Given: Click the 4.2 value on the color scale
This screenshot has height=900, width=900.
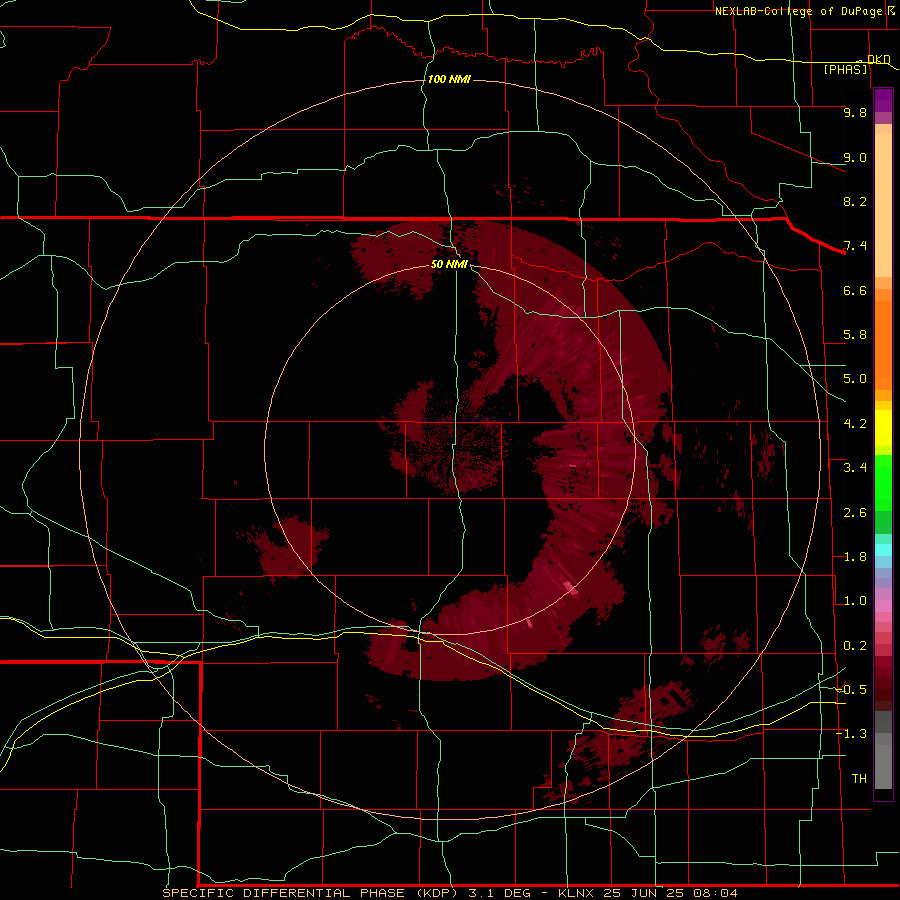Looking at the screenshot, I should pos(855,424).
